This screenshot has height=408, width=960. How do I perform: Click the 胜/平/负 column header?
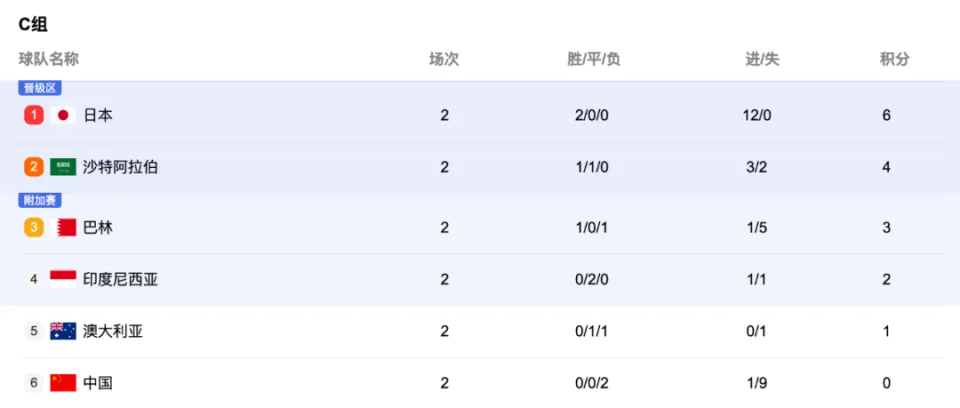point(594,59)
